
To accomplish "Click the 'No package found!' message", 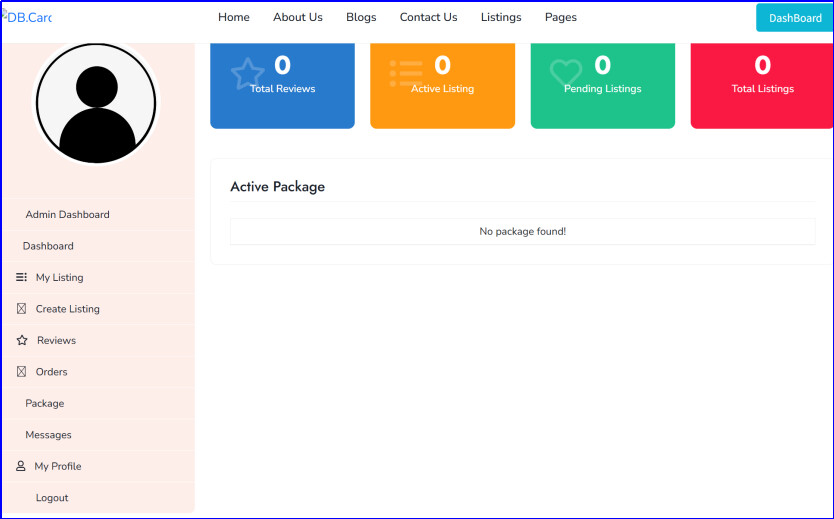I will (x=522, y=231).
